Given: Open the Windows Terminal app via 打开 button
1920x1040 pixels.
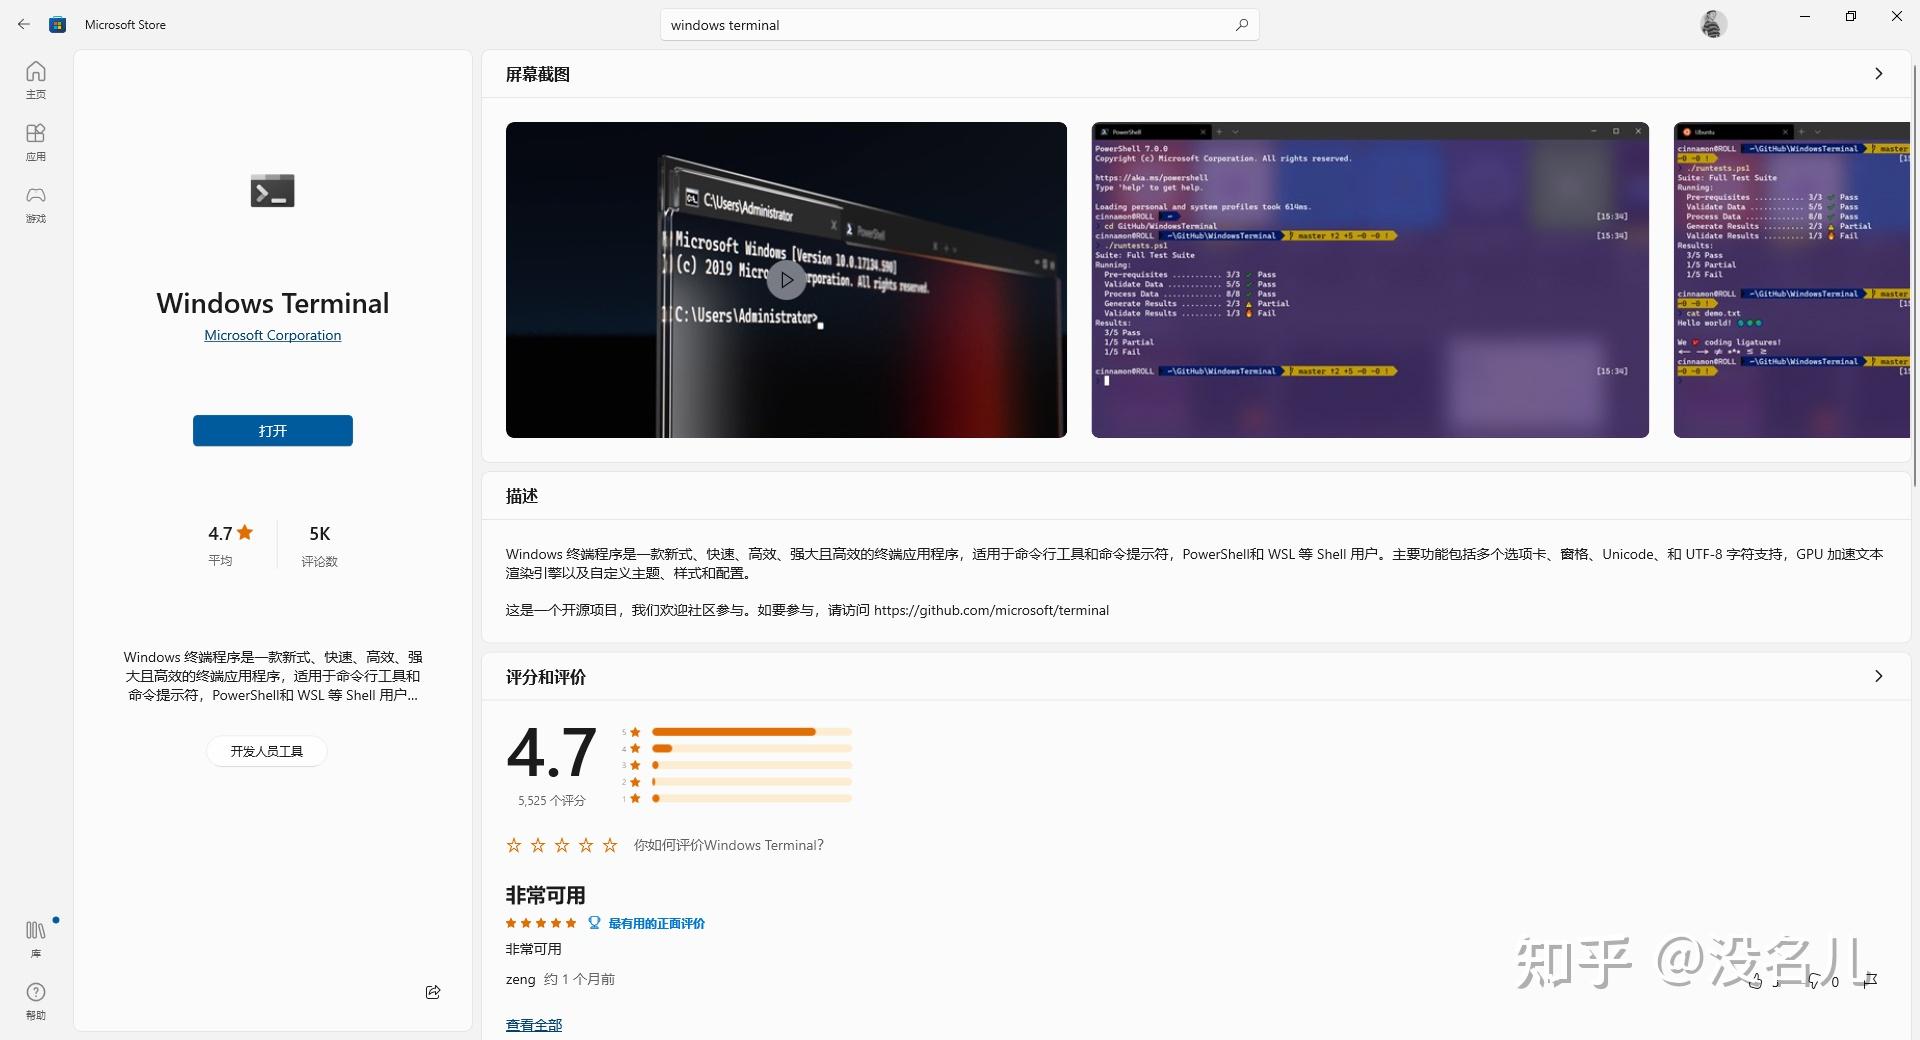Looking at the screenshot, I should (x=272, y=430).
